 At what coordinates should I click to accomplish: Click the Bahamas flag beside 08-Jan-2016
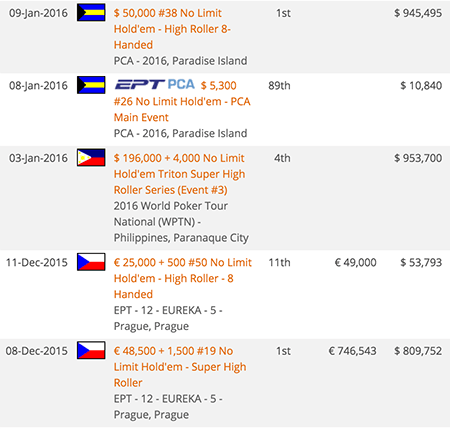pyautogui.click(x=91, y=85)
